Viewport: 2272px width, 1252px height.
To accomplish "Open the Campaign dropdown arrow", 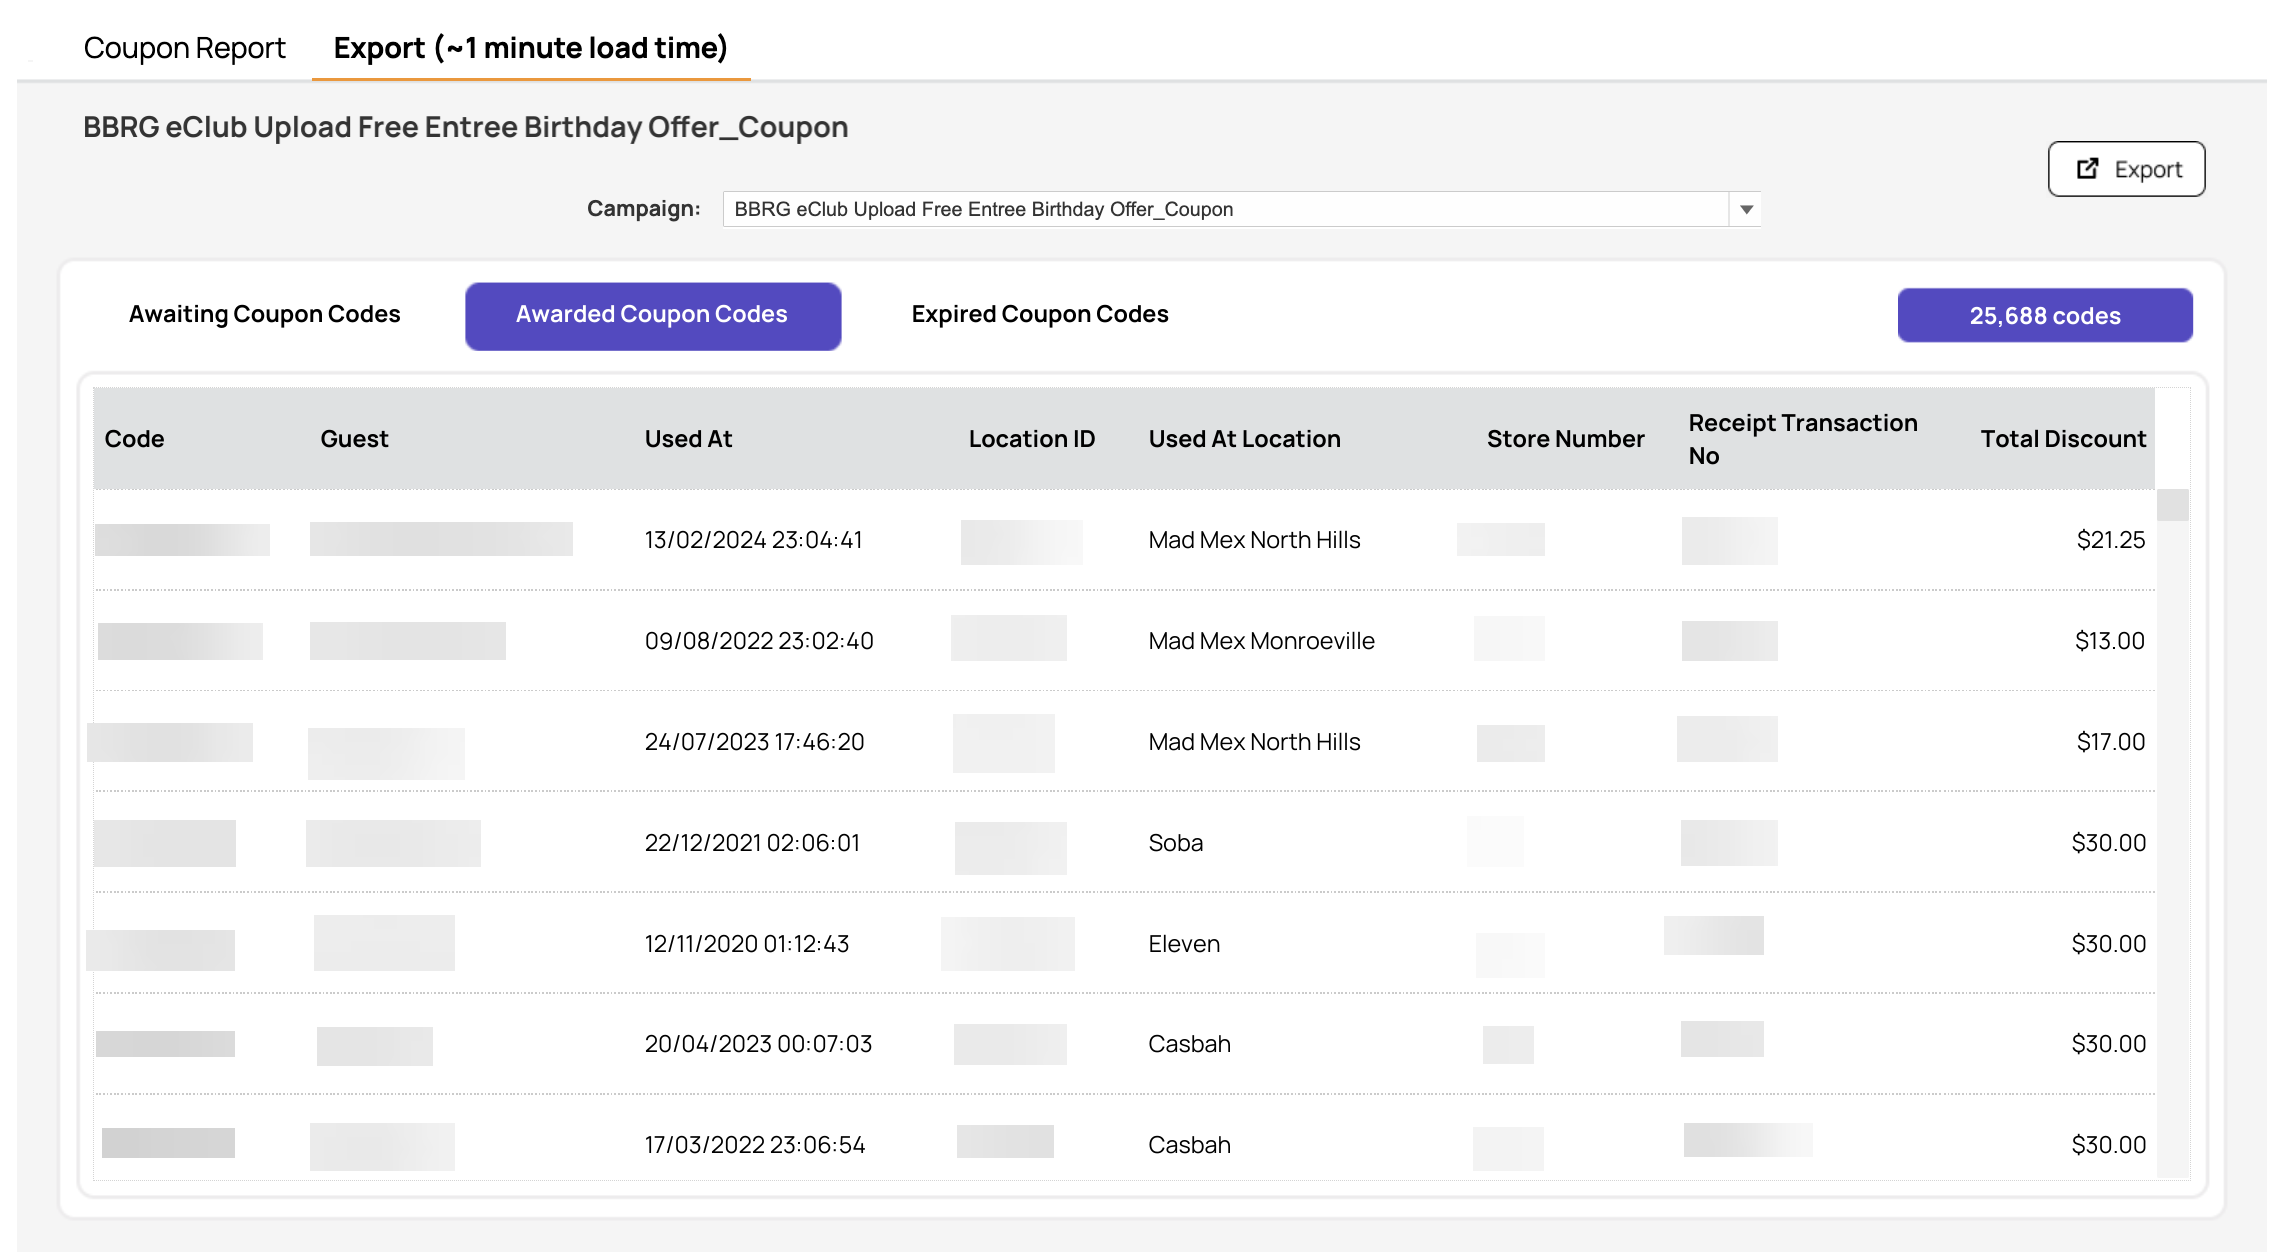I will tap(1746, 209).
